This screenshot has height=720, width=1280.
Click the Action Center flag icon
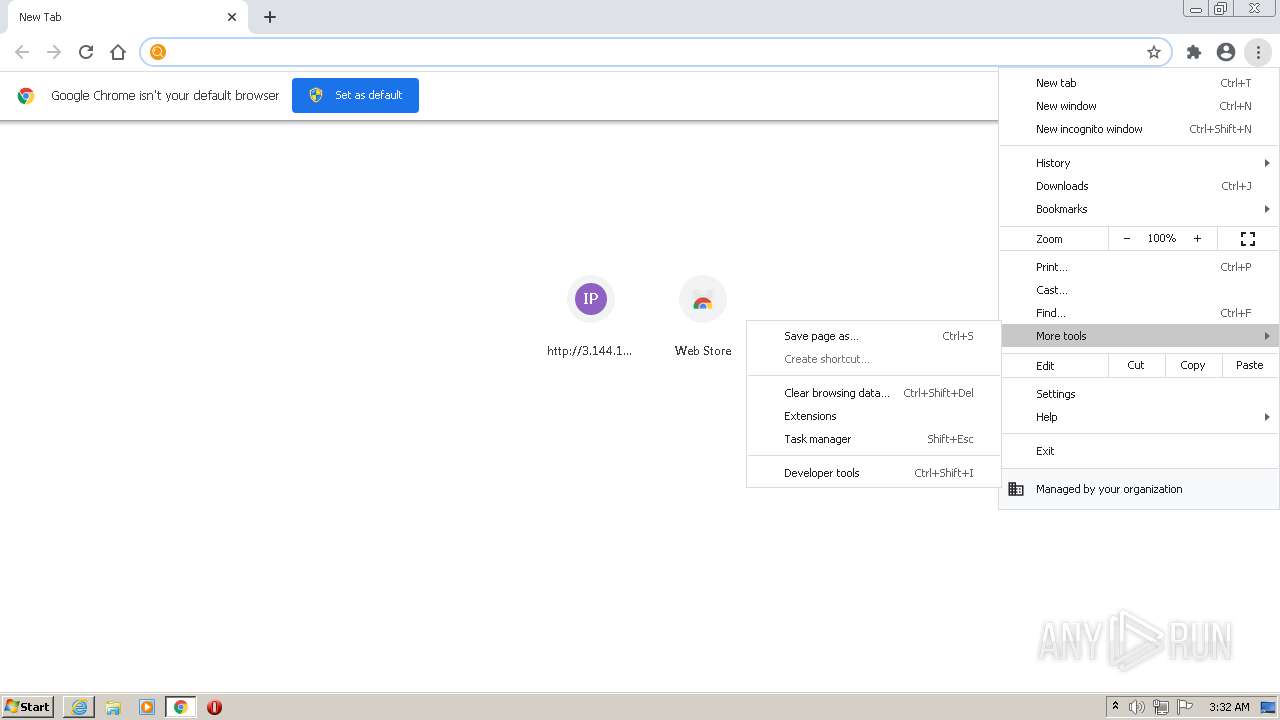1185,707
